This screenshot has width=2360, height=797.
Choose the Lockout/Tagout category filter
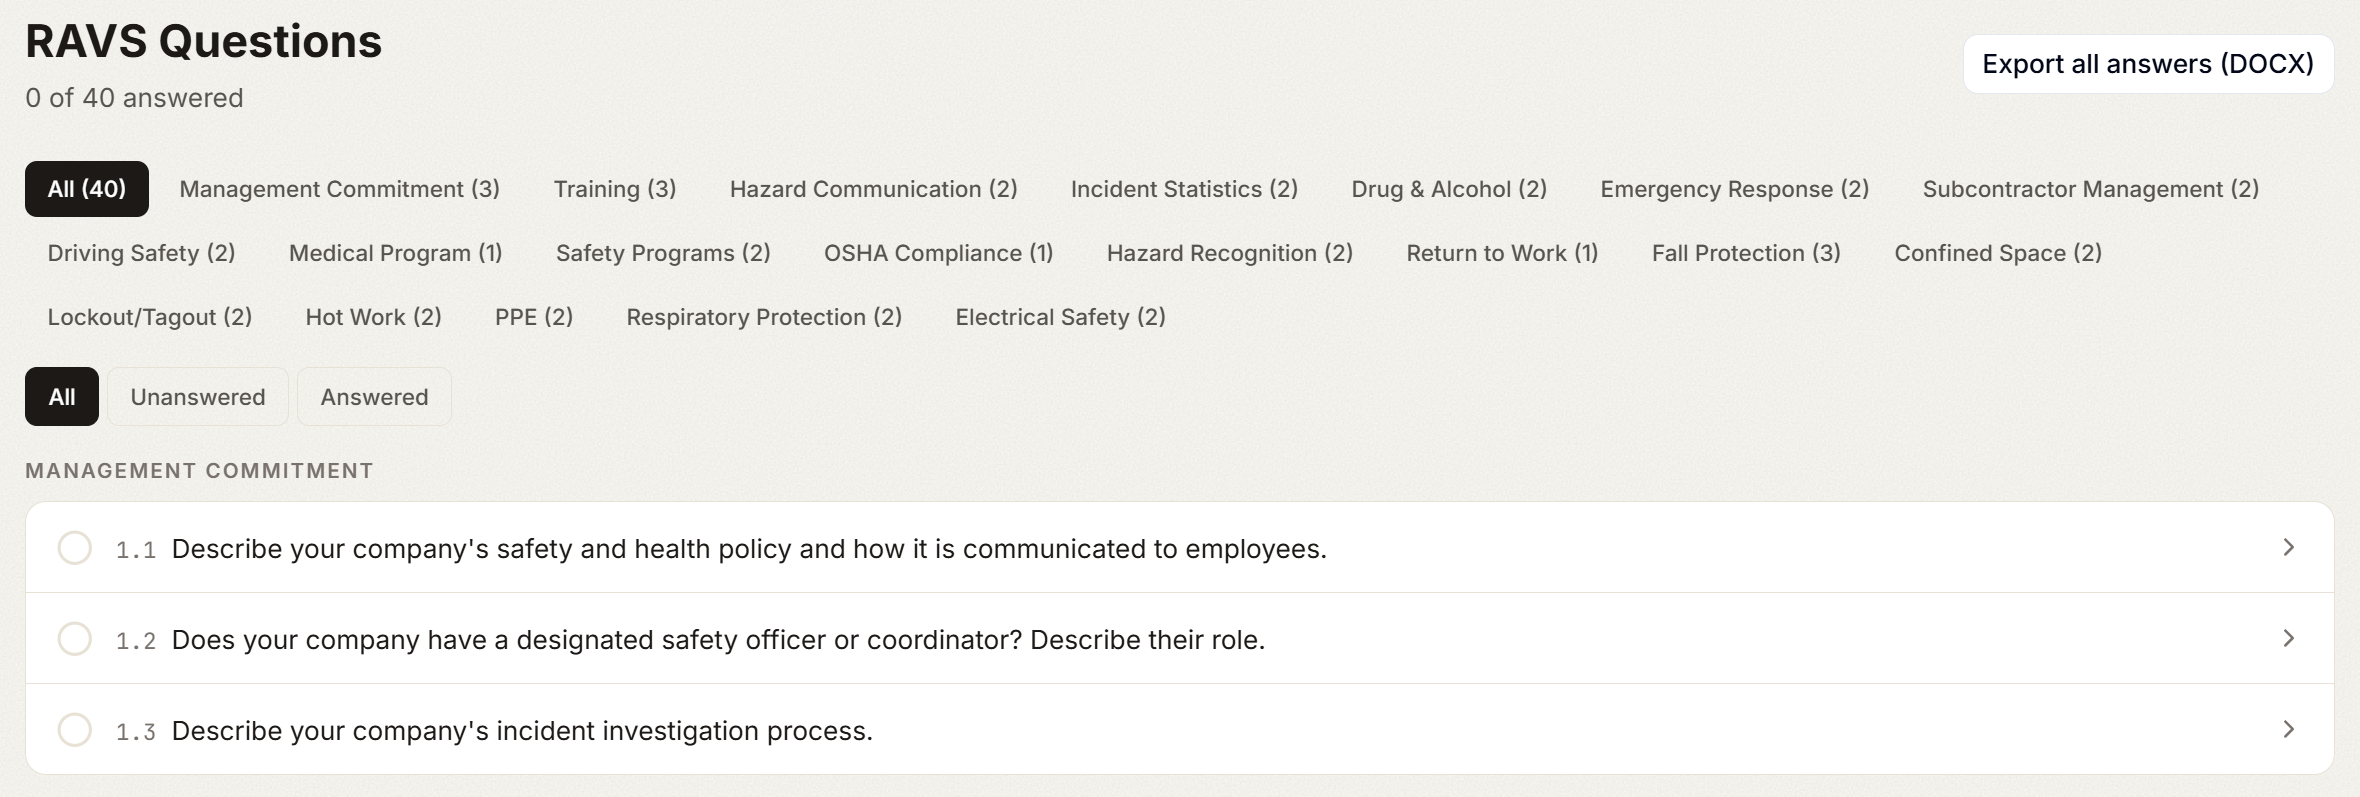pyautogui.click(x=150, y=317)
